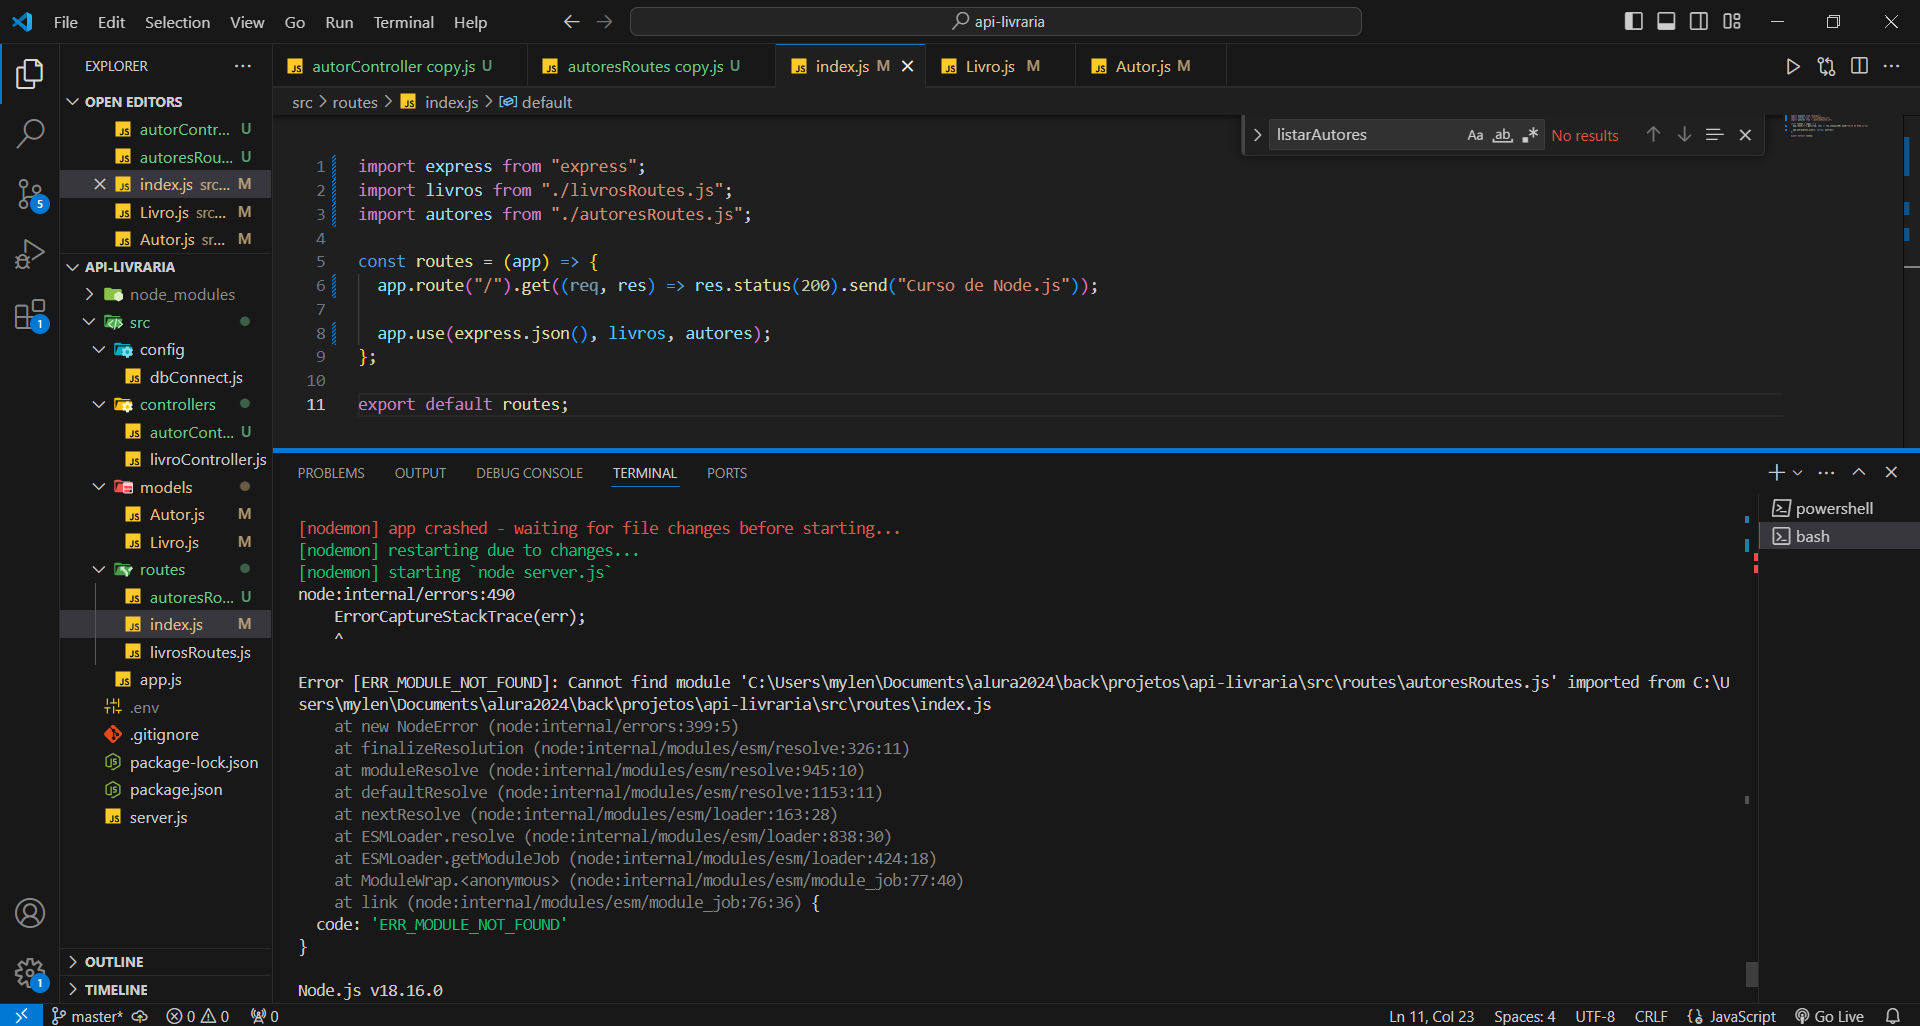Image resolution: width=1920 pixels, height=1026 pixels.
Task: Open the Accounts menu icon
Action: (x=30, y=913)
